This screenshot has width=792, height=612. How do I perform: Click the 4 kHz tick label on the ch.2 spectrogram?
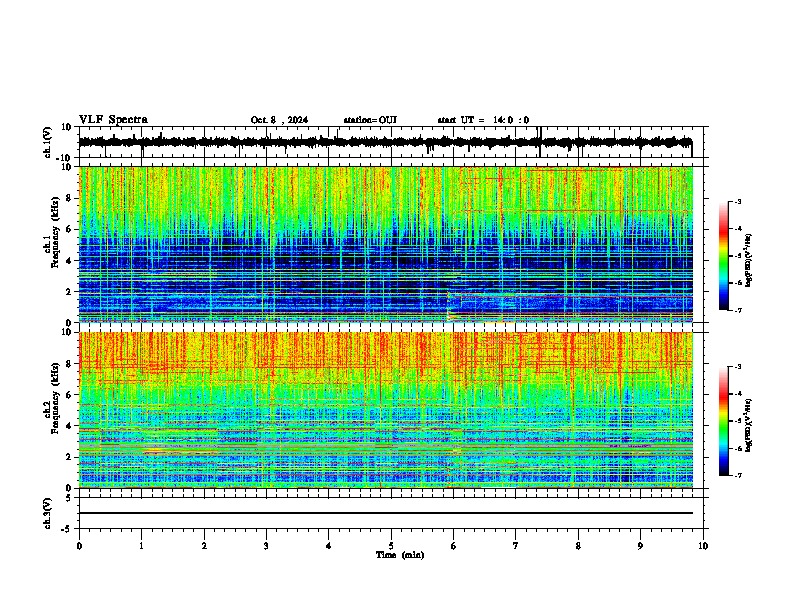[69, 426]
